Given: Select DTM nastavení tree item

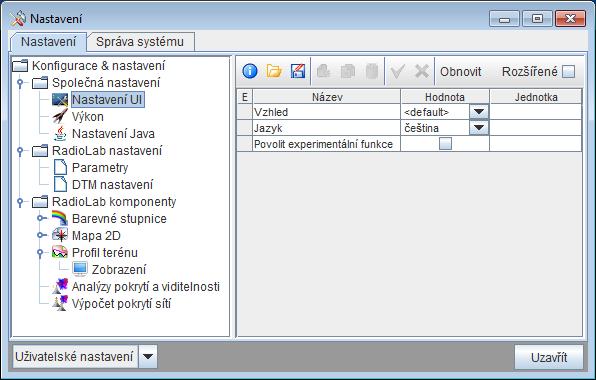Looking at the screenshot, I should [113, 185].
